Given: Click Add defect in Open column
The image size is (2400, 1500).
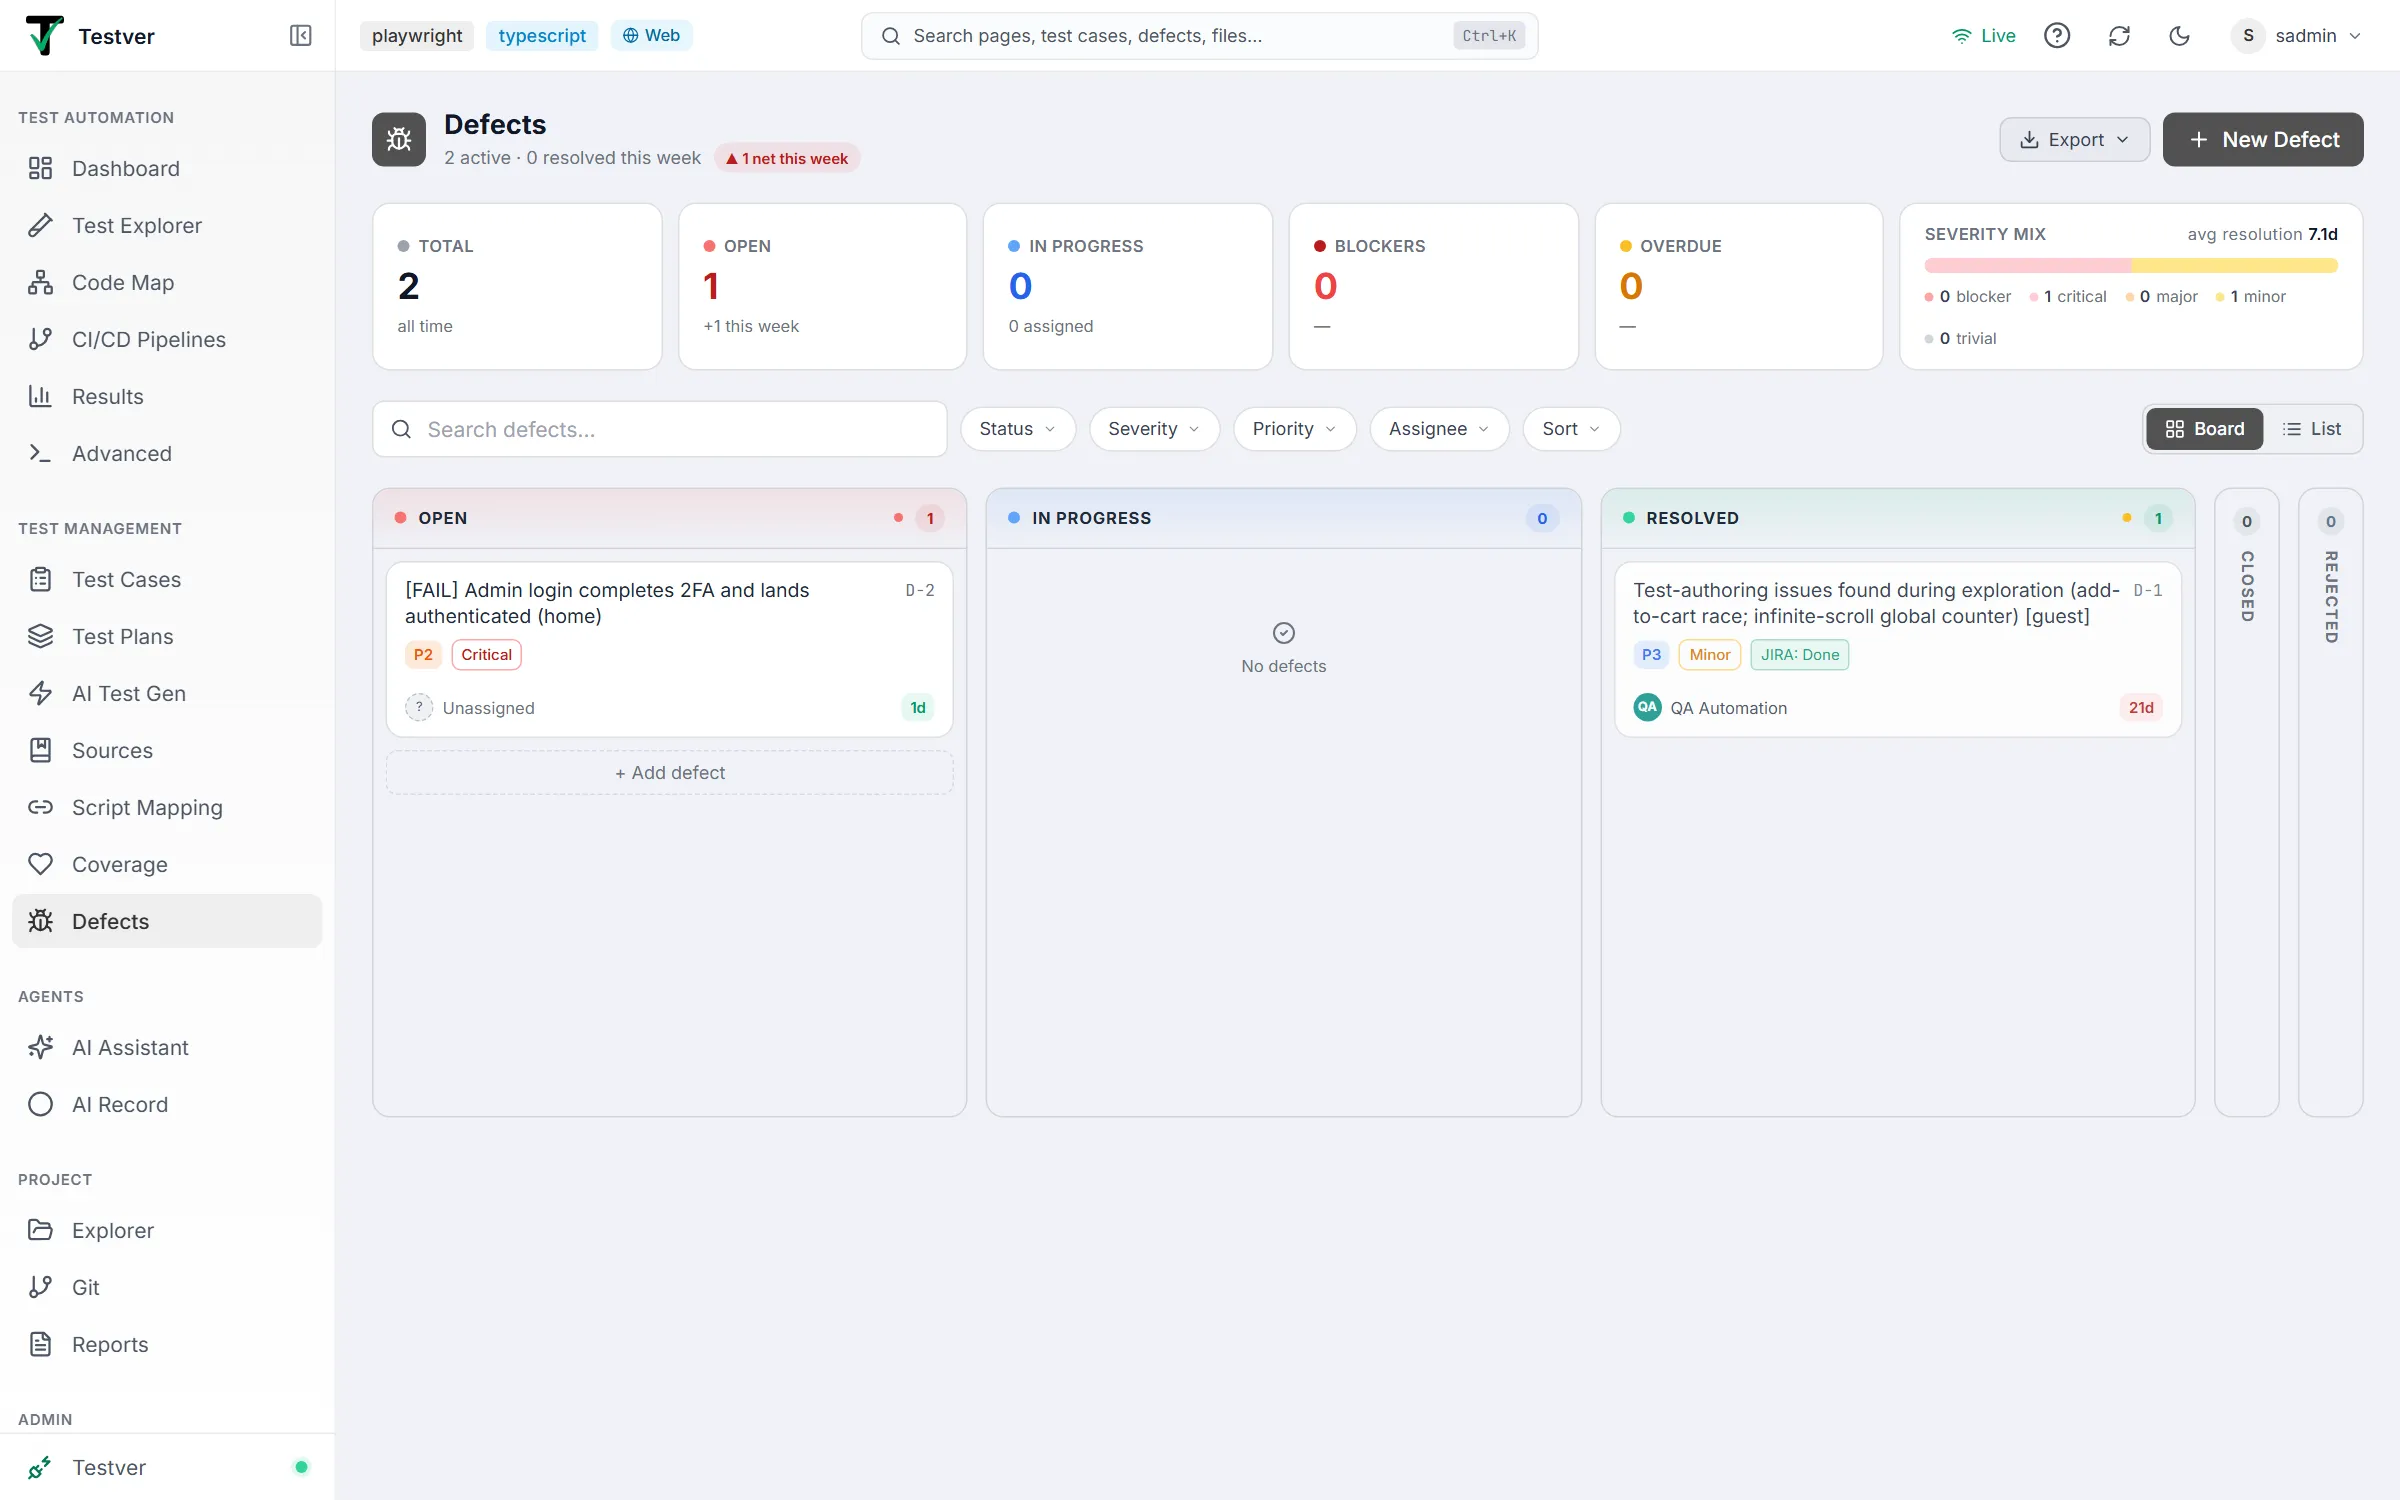Looking at the screenshot, I should click(669, 773).
